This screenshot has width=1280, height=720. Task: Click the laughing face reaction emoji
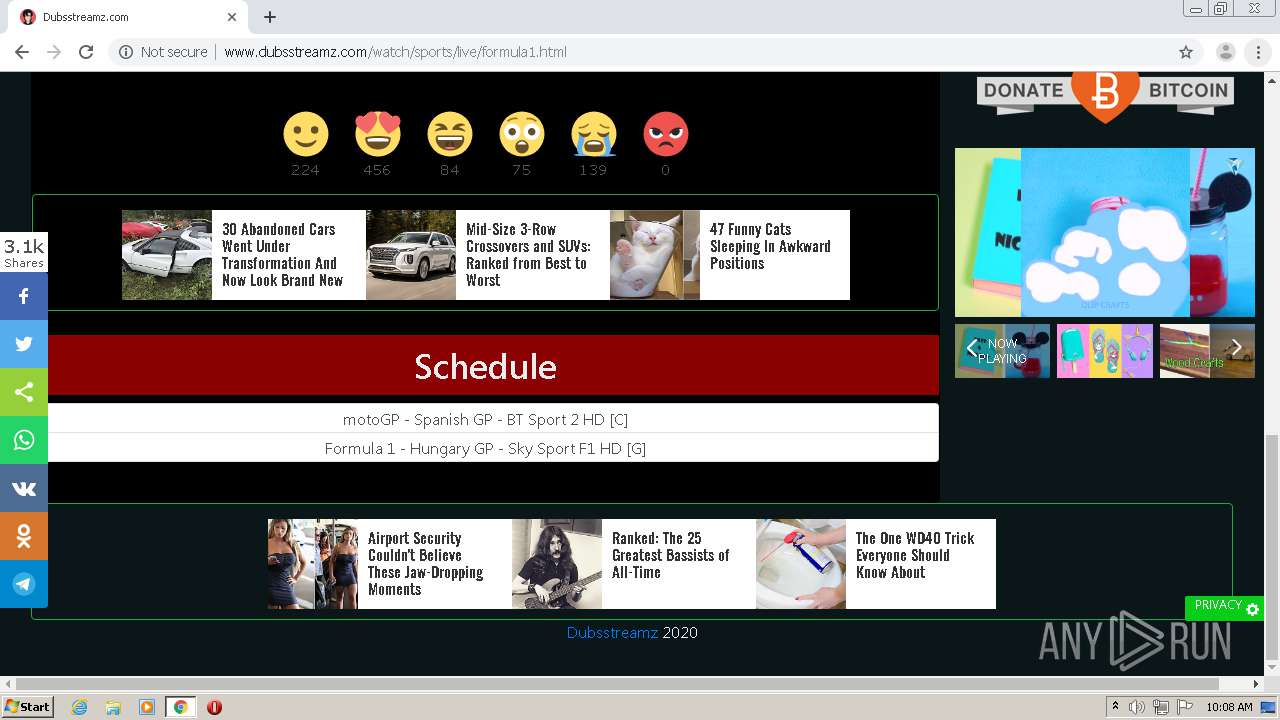pyautogui.click(x=449, y=134)
